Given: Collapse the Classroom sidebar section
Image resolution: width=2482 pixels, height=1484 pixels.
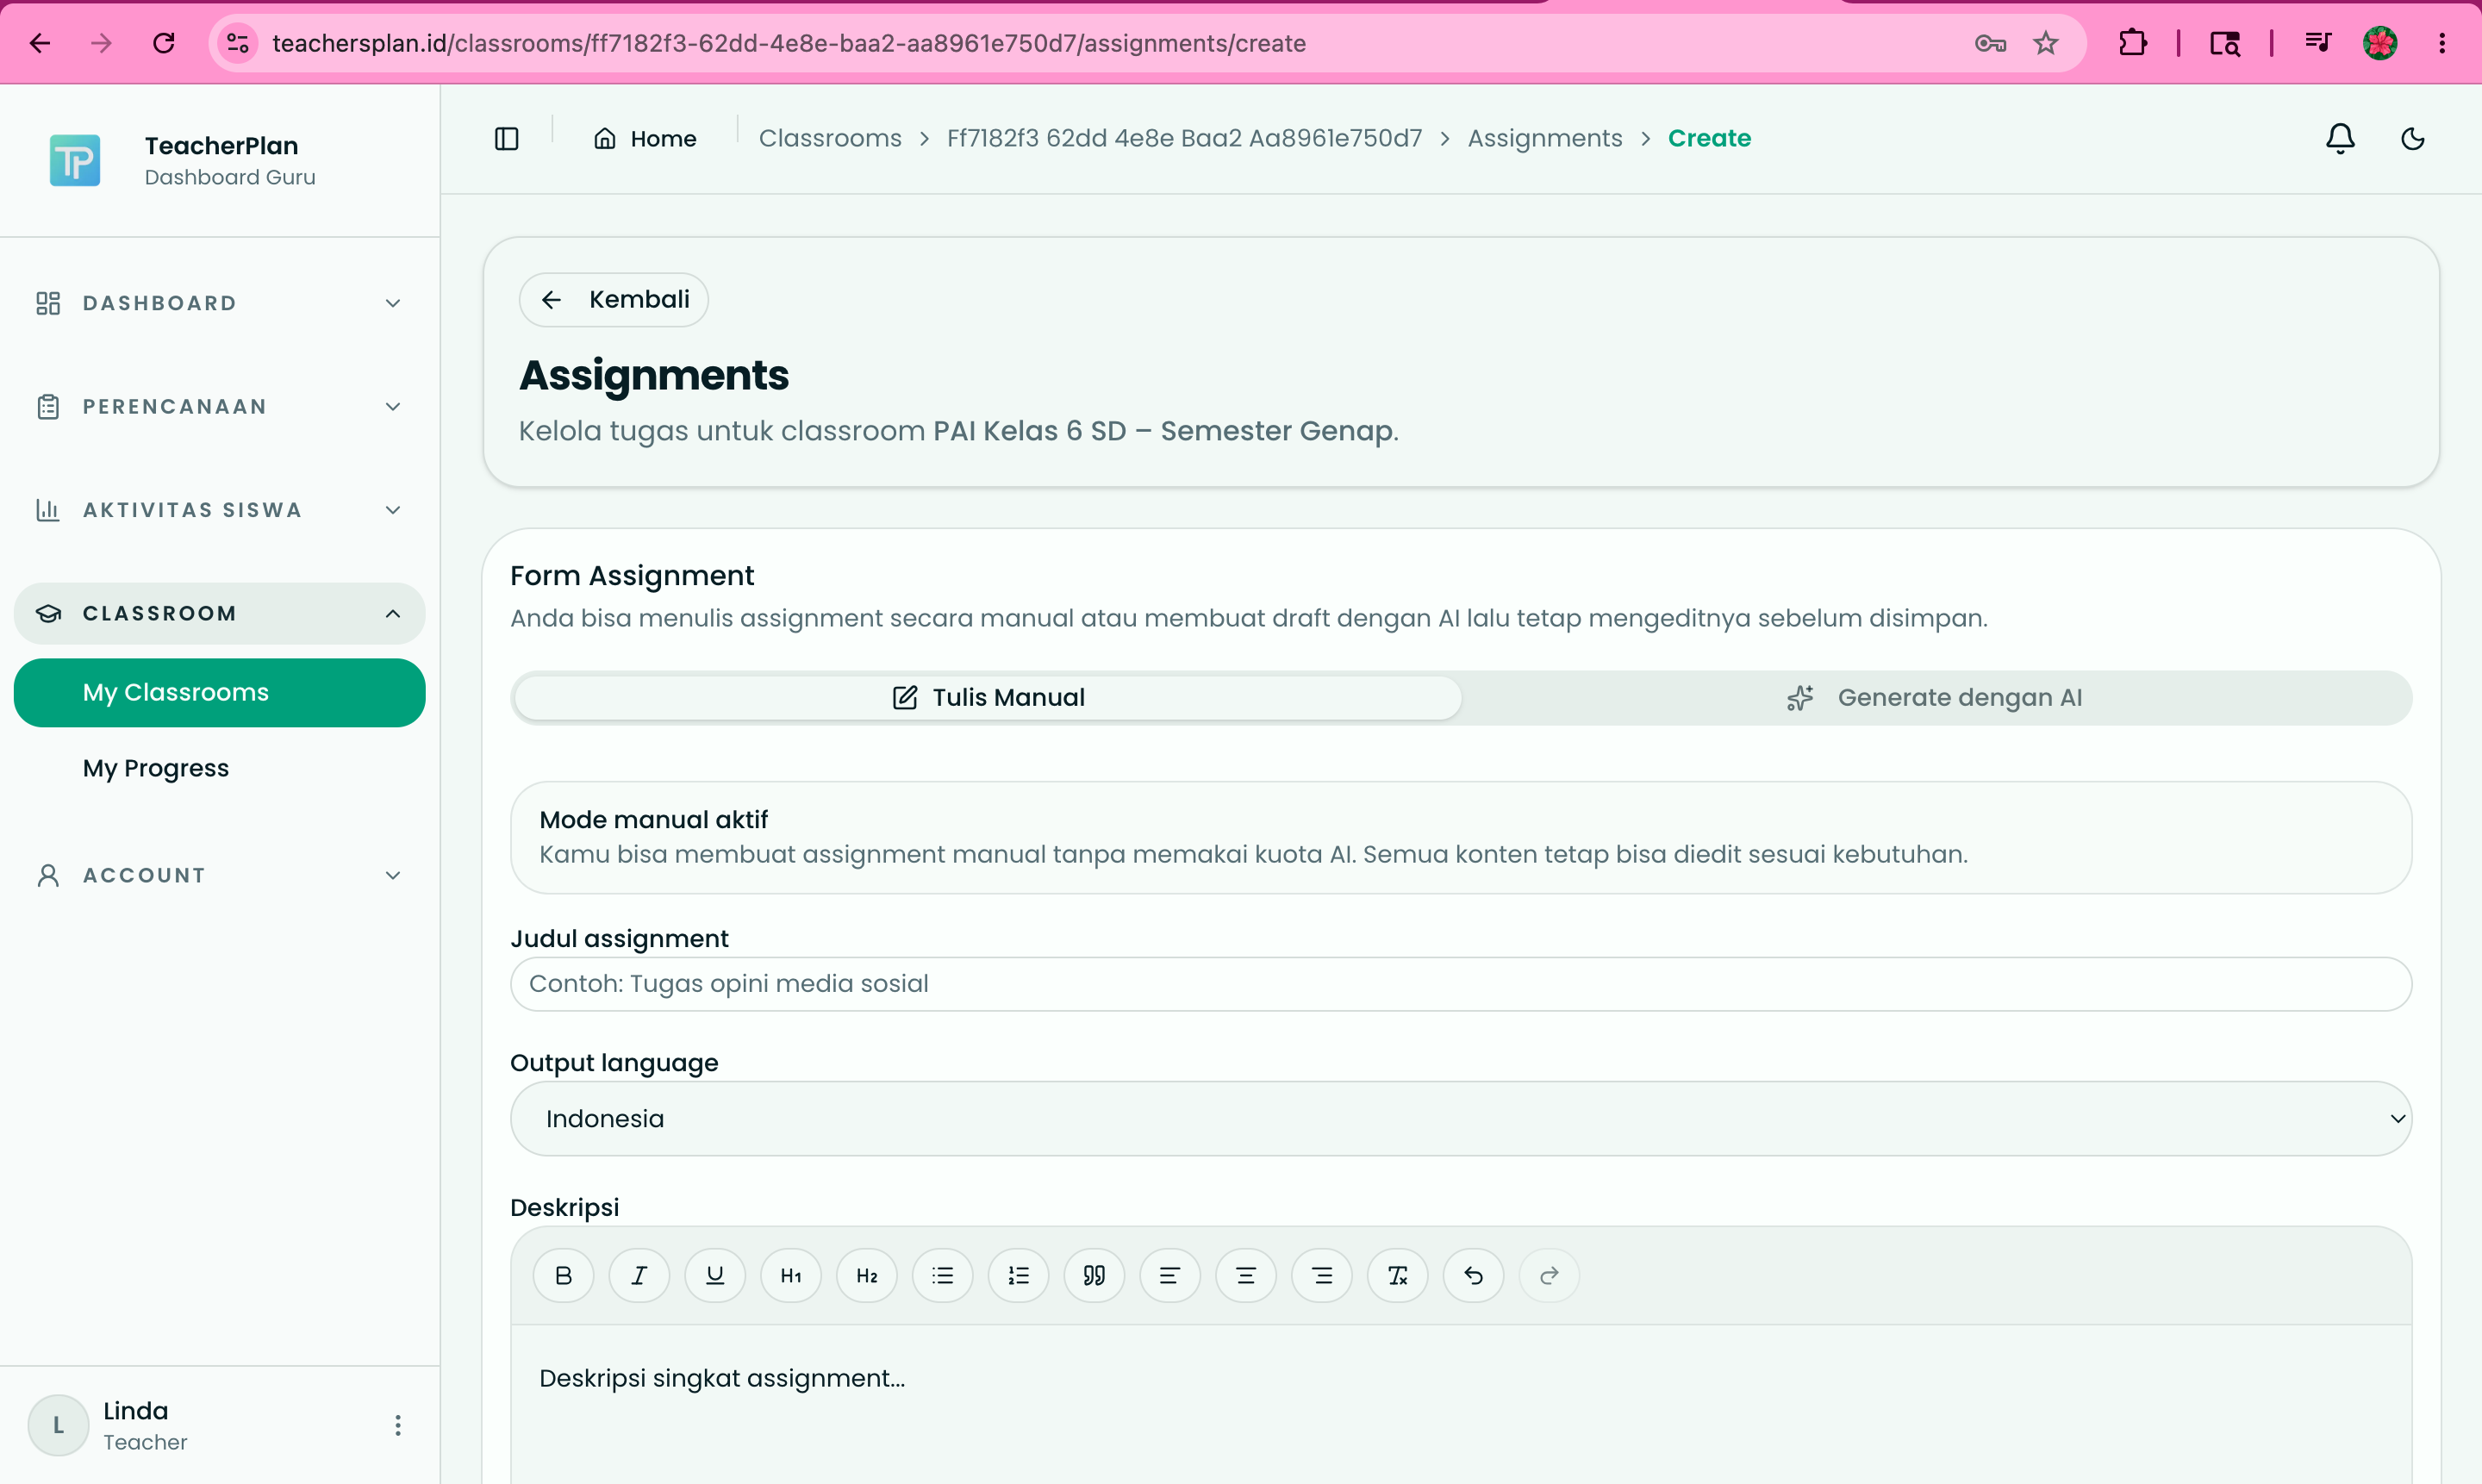Looking at the screenshot, I should (220, 613).
